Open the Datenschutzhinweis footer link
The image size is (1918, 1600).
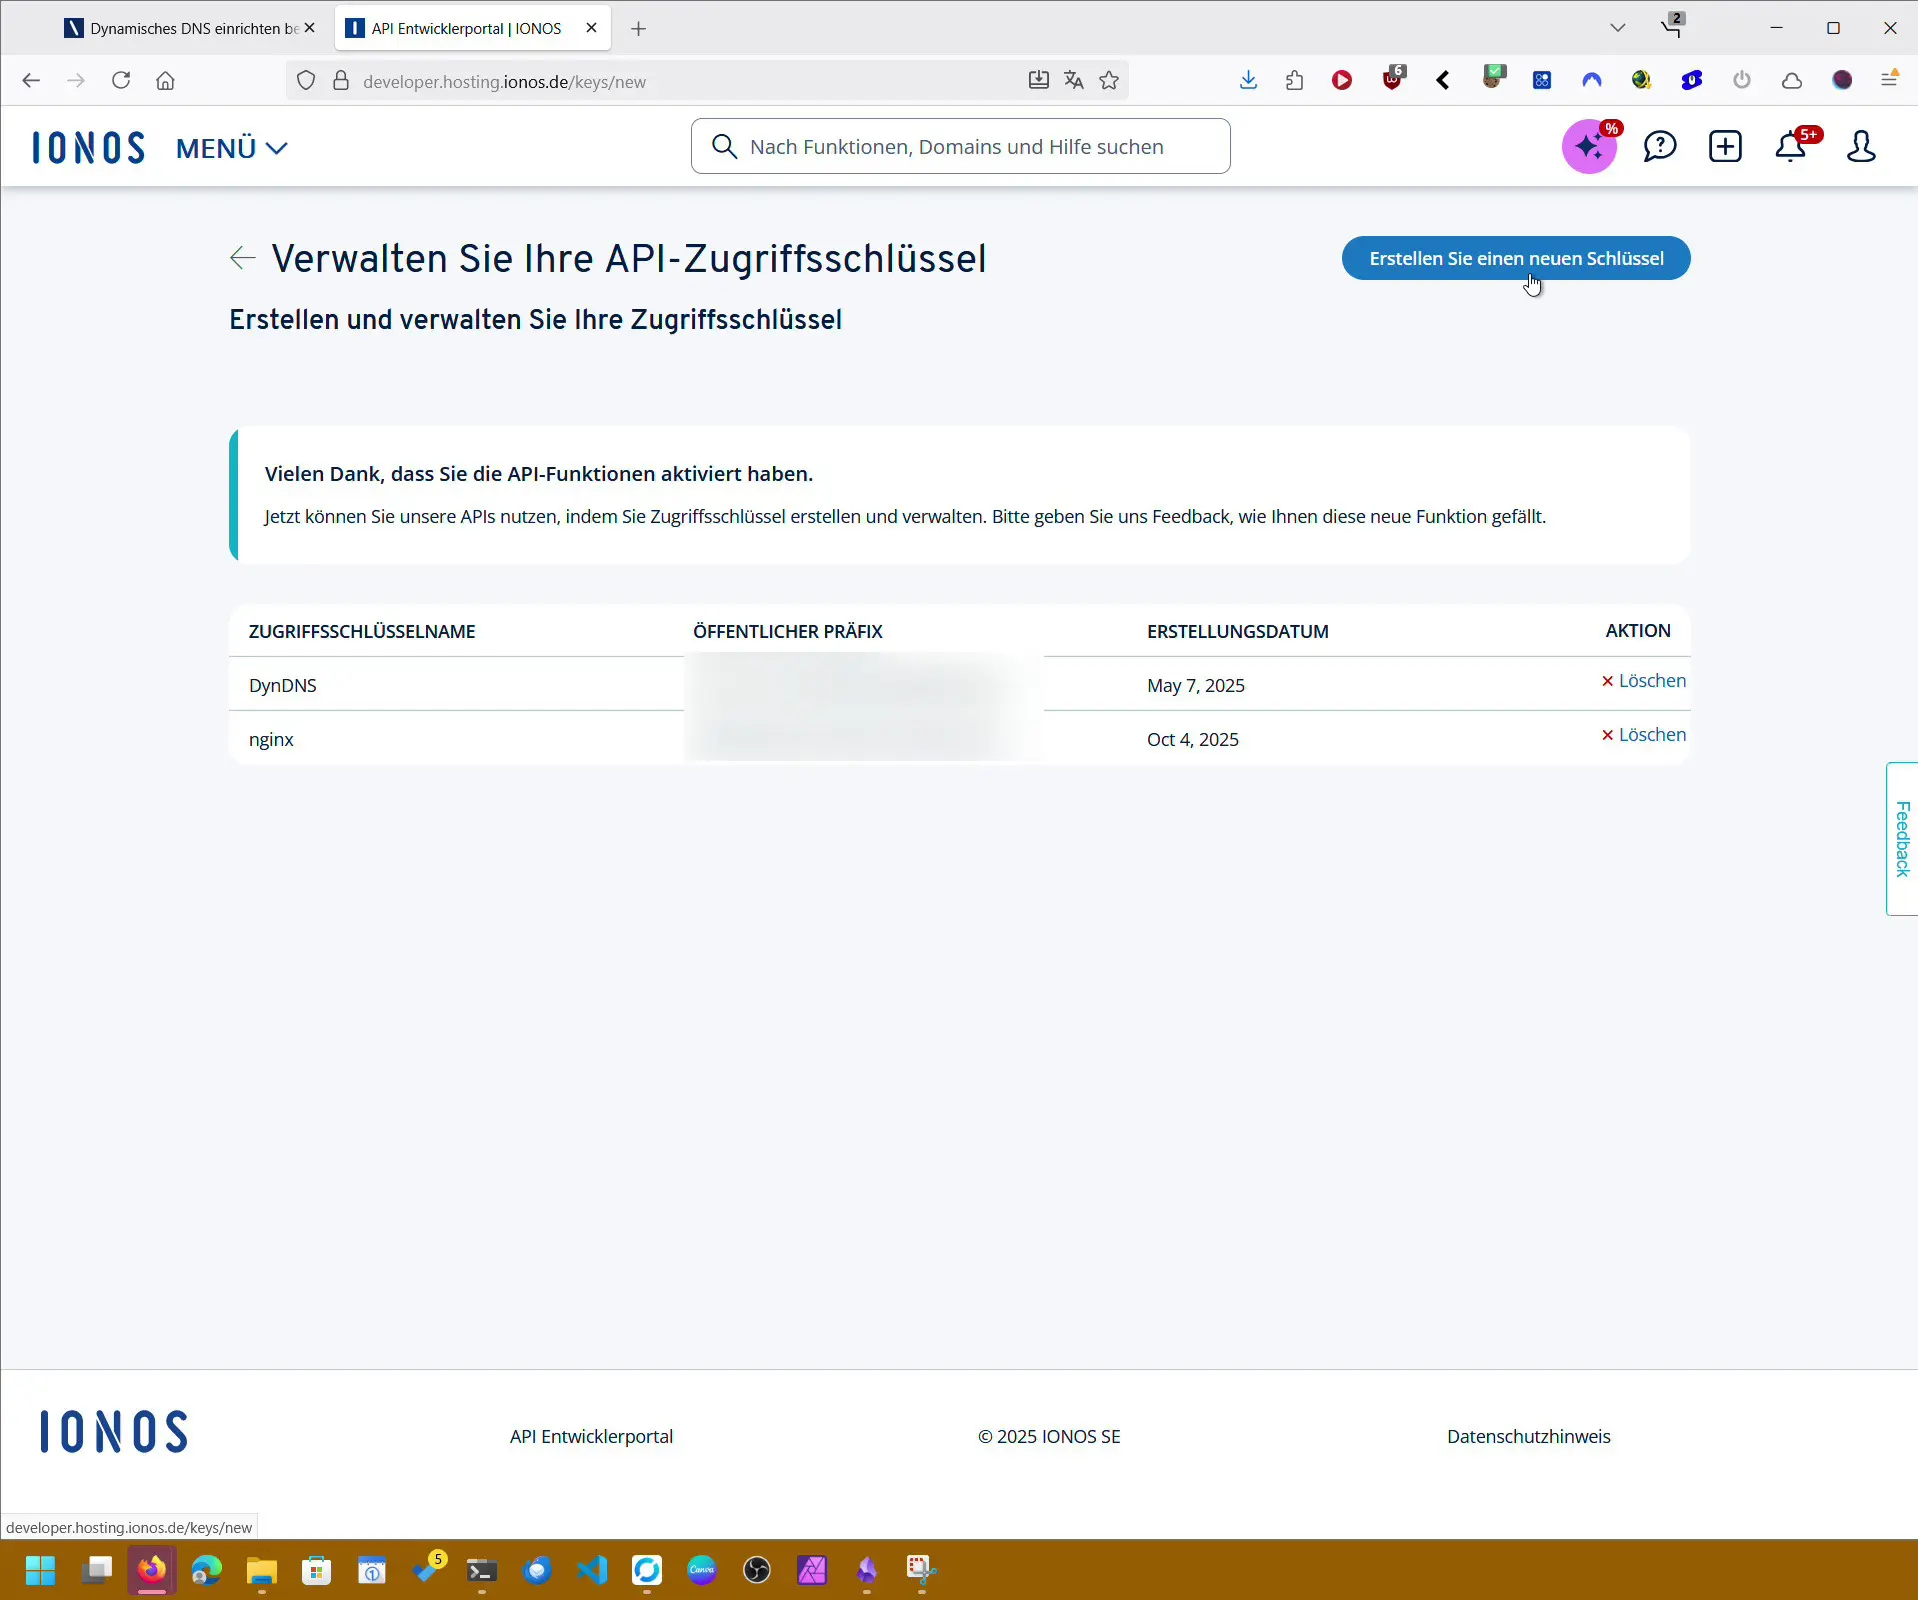pos(1528,1436)
